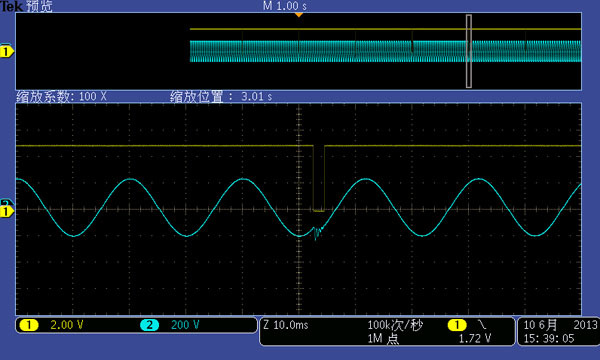
Task: Click the 1M record length readout
Action: tap(383, 339)
